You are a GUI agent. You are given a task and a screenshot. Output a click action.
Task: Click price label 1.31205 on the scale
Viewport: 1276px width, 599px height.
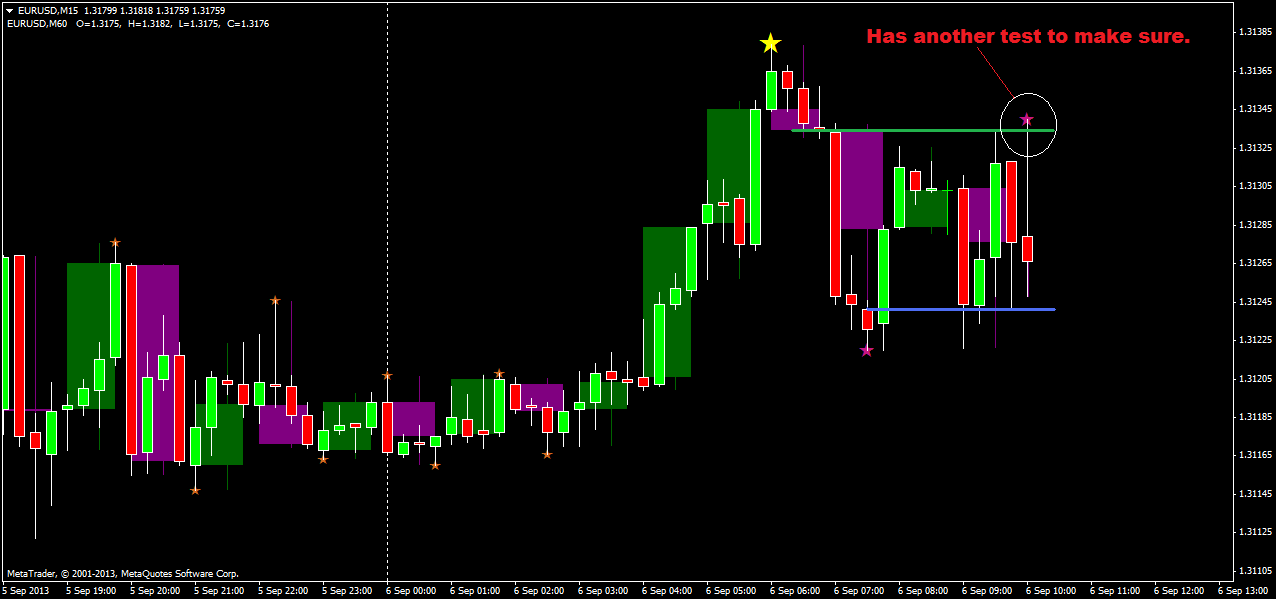click(1254, 379)
